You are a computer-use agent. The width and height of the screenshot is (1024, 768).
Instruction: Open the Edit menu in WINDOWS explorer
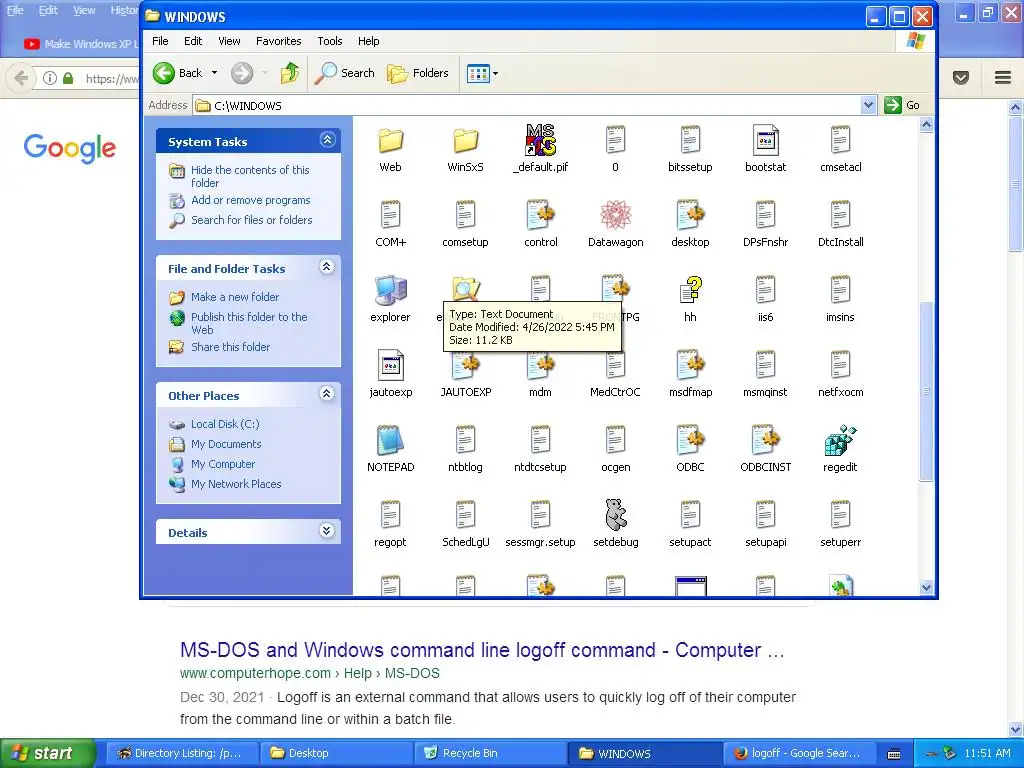coord(193,41)
